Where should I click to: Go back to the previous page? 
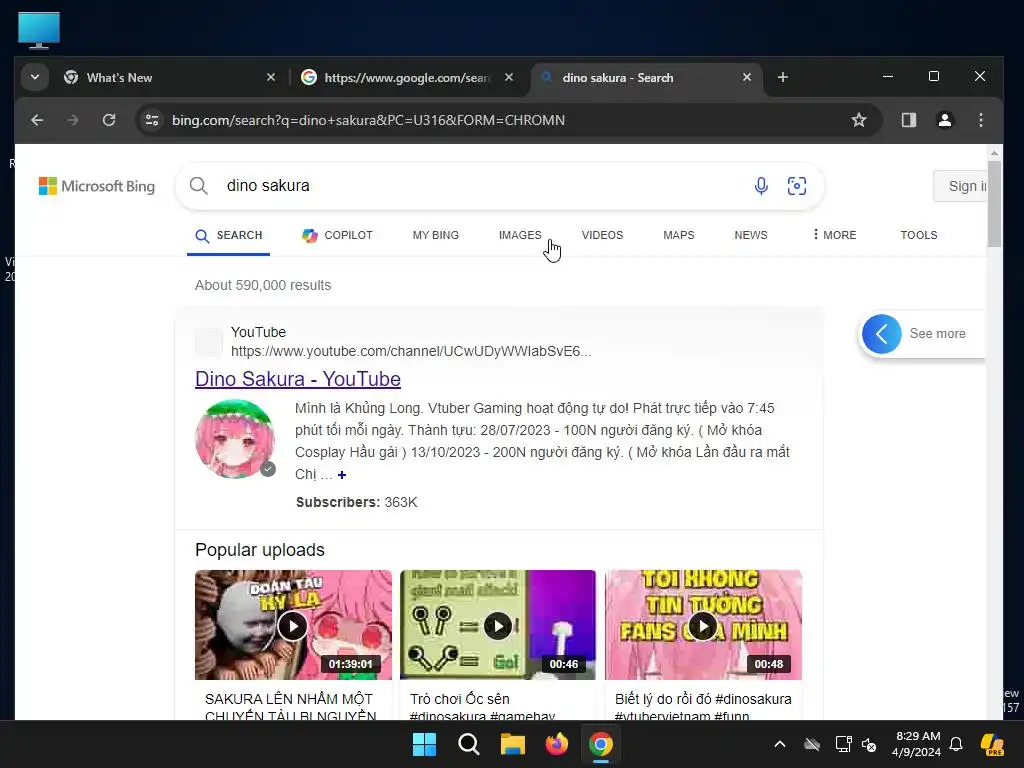37,120
